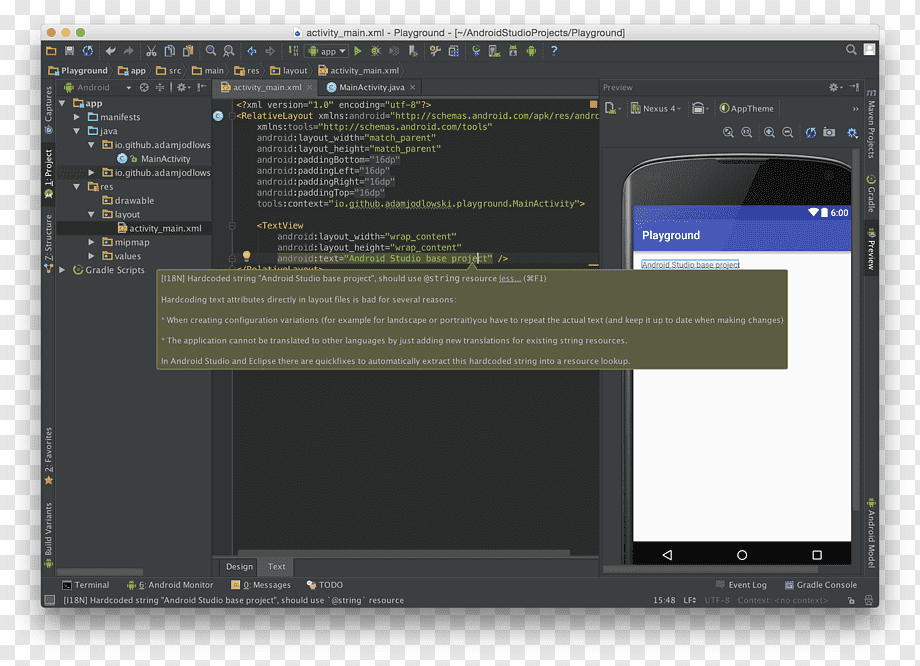The width and height of the screenshot is (920, 666).
Task: Click the yellow lightbulb quick-fix icon
Action: 246,256
